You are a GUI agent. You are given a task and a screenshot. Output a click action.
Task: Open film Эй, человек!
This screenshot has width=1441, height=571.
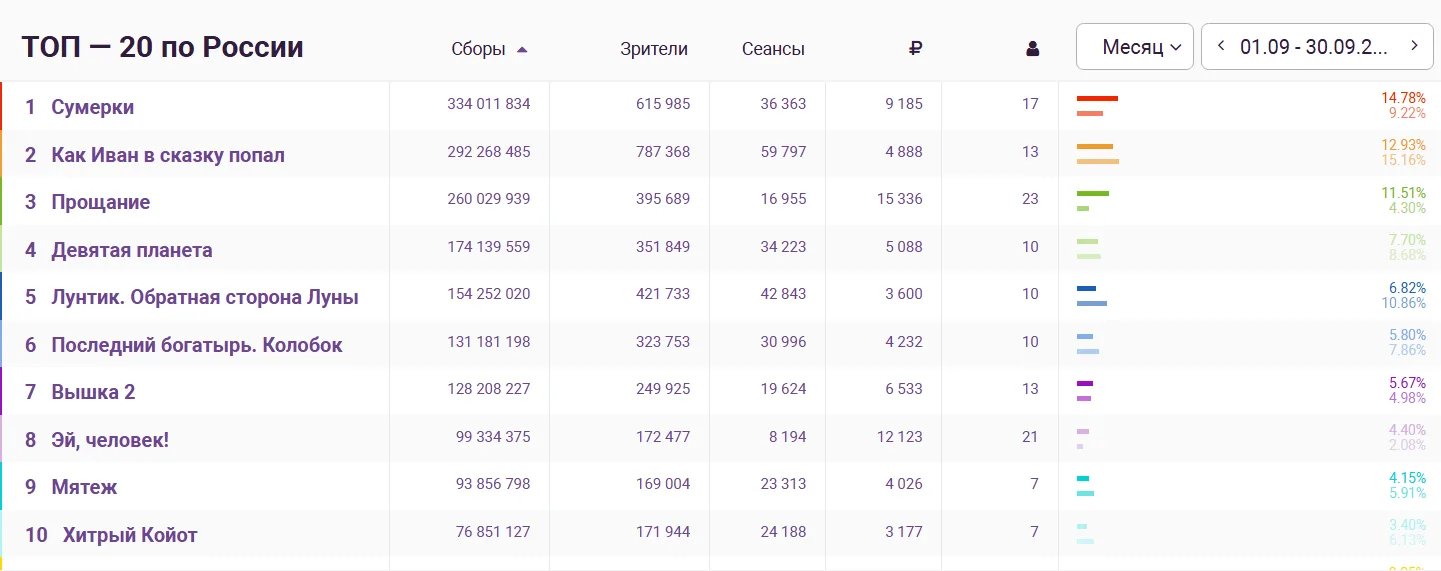pyautogui.click(x=110, y=440)
